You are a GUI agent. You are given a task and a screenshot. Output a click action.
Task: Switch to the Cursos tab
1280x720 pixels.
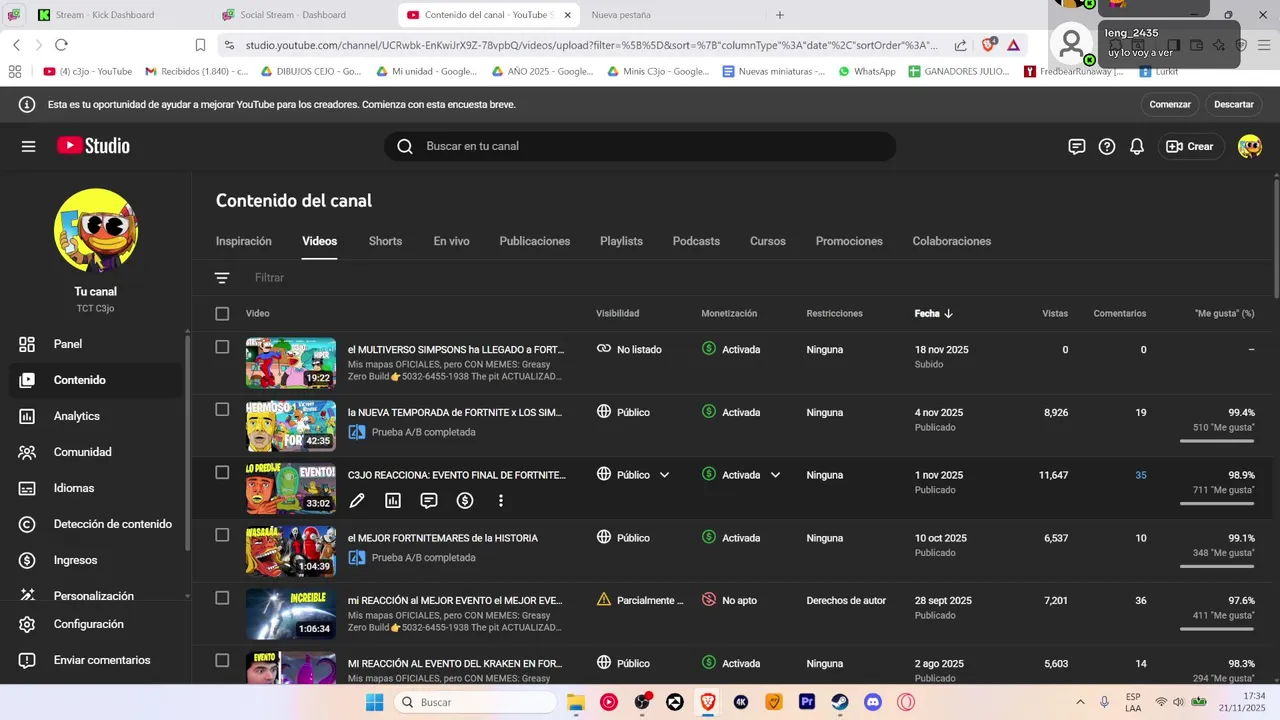[768, 241]
